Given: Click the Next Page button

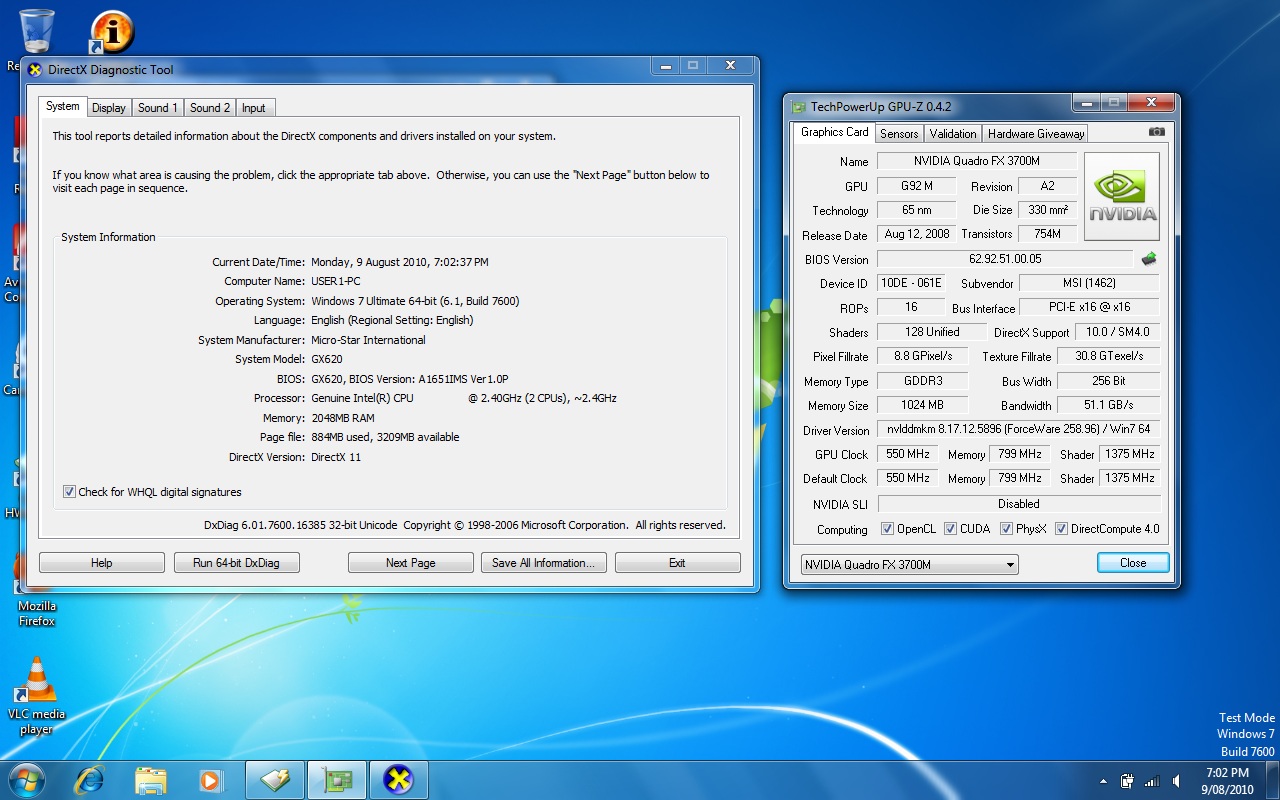Looking at the screenshot, I should pos(411,563).
